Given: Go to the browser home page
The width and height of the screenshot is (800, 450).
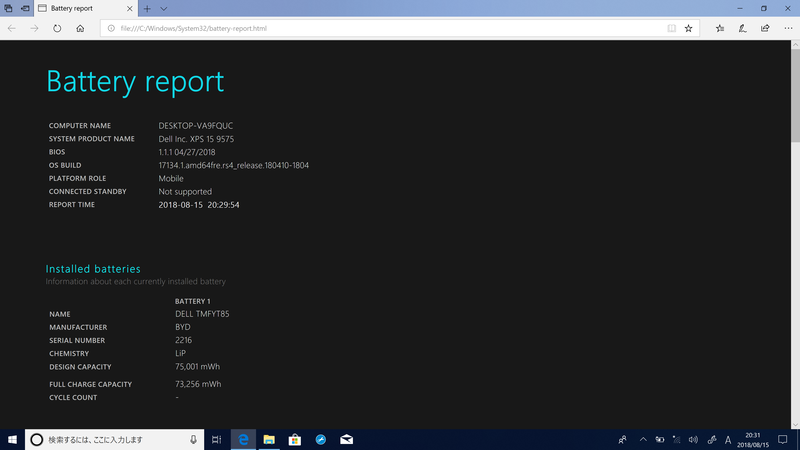Looking at the screenshot, I should 80,29.
